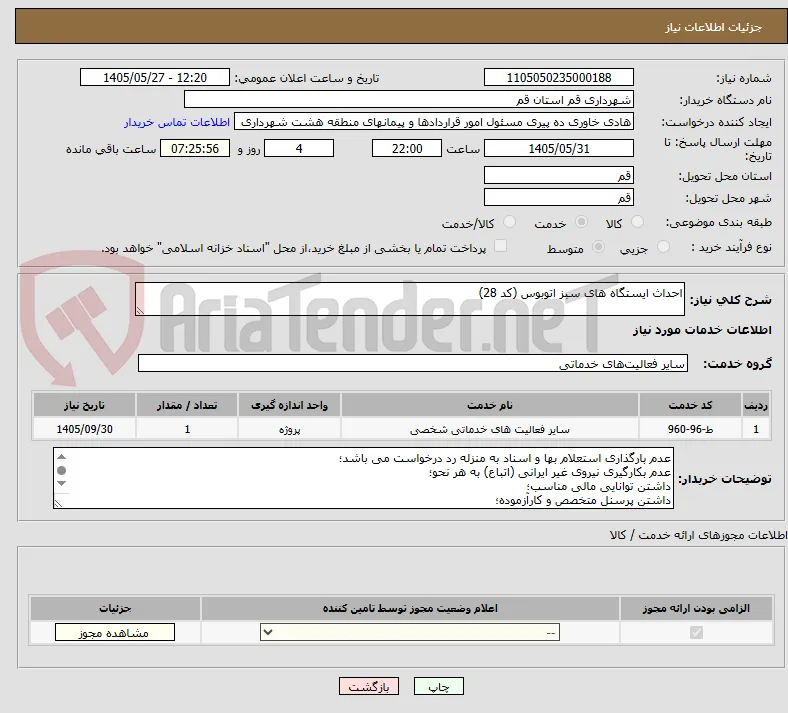Choose the جزیی purchase type radio
Screen dimensions: 788x713
click(663, 247)
